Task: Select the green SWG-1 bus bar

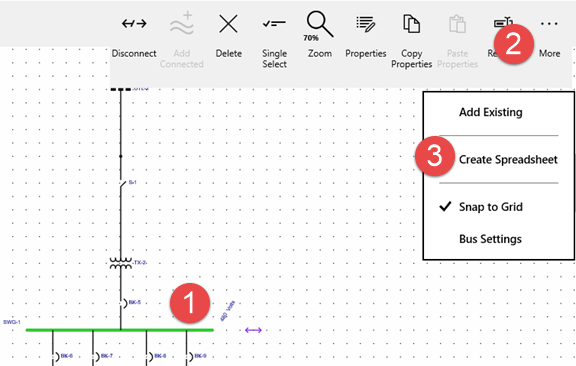Action: tap(120, 330)
